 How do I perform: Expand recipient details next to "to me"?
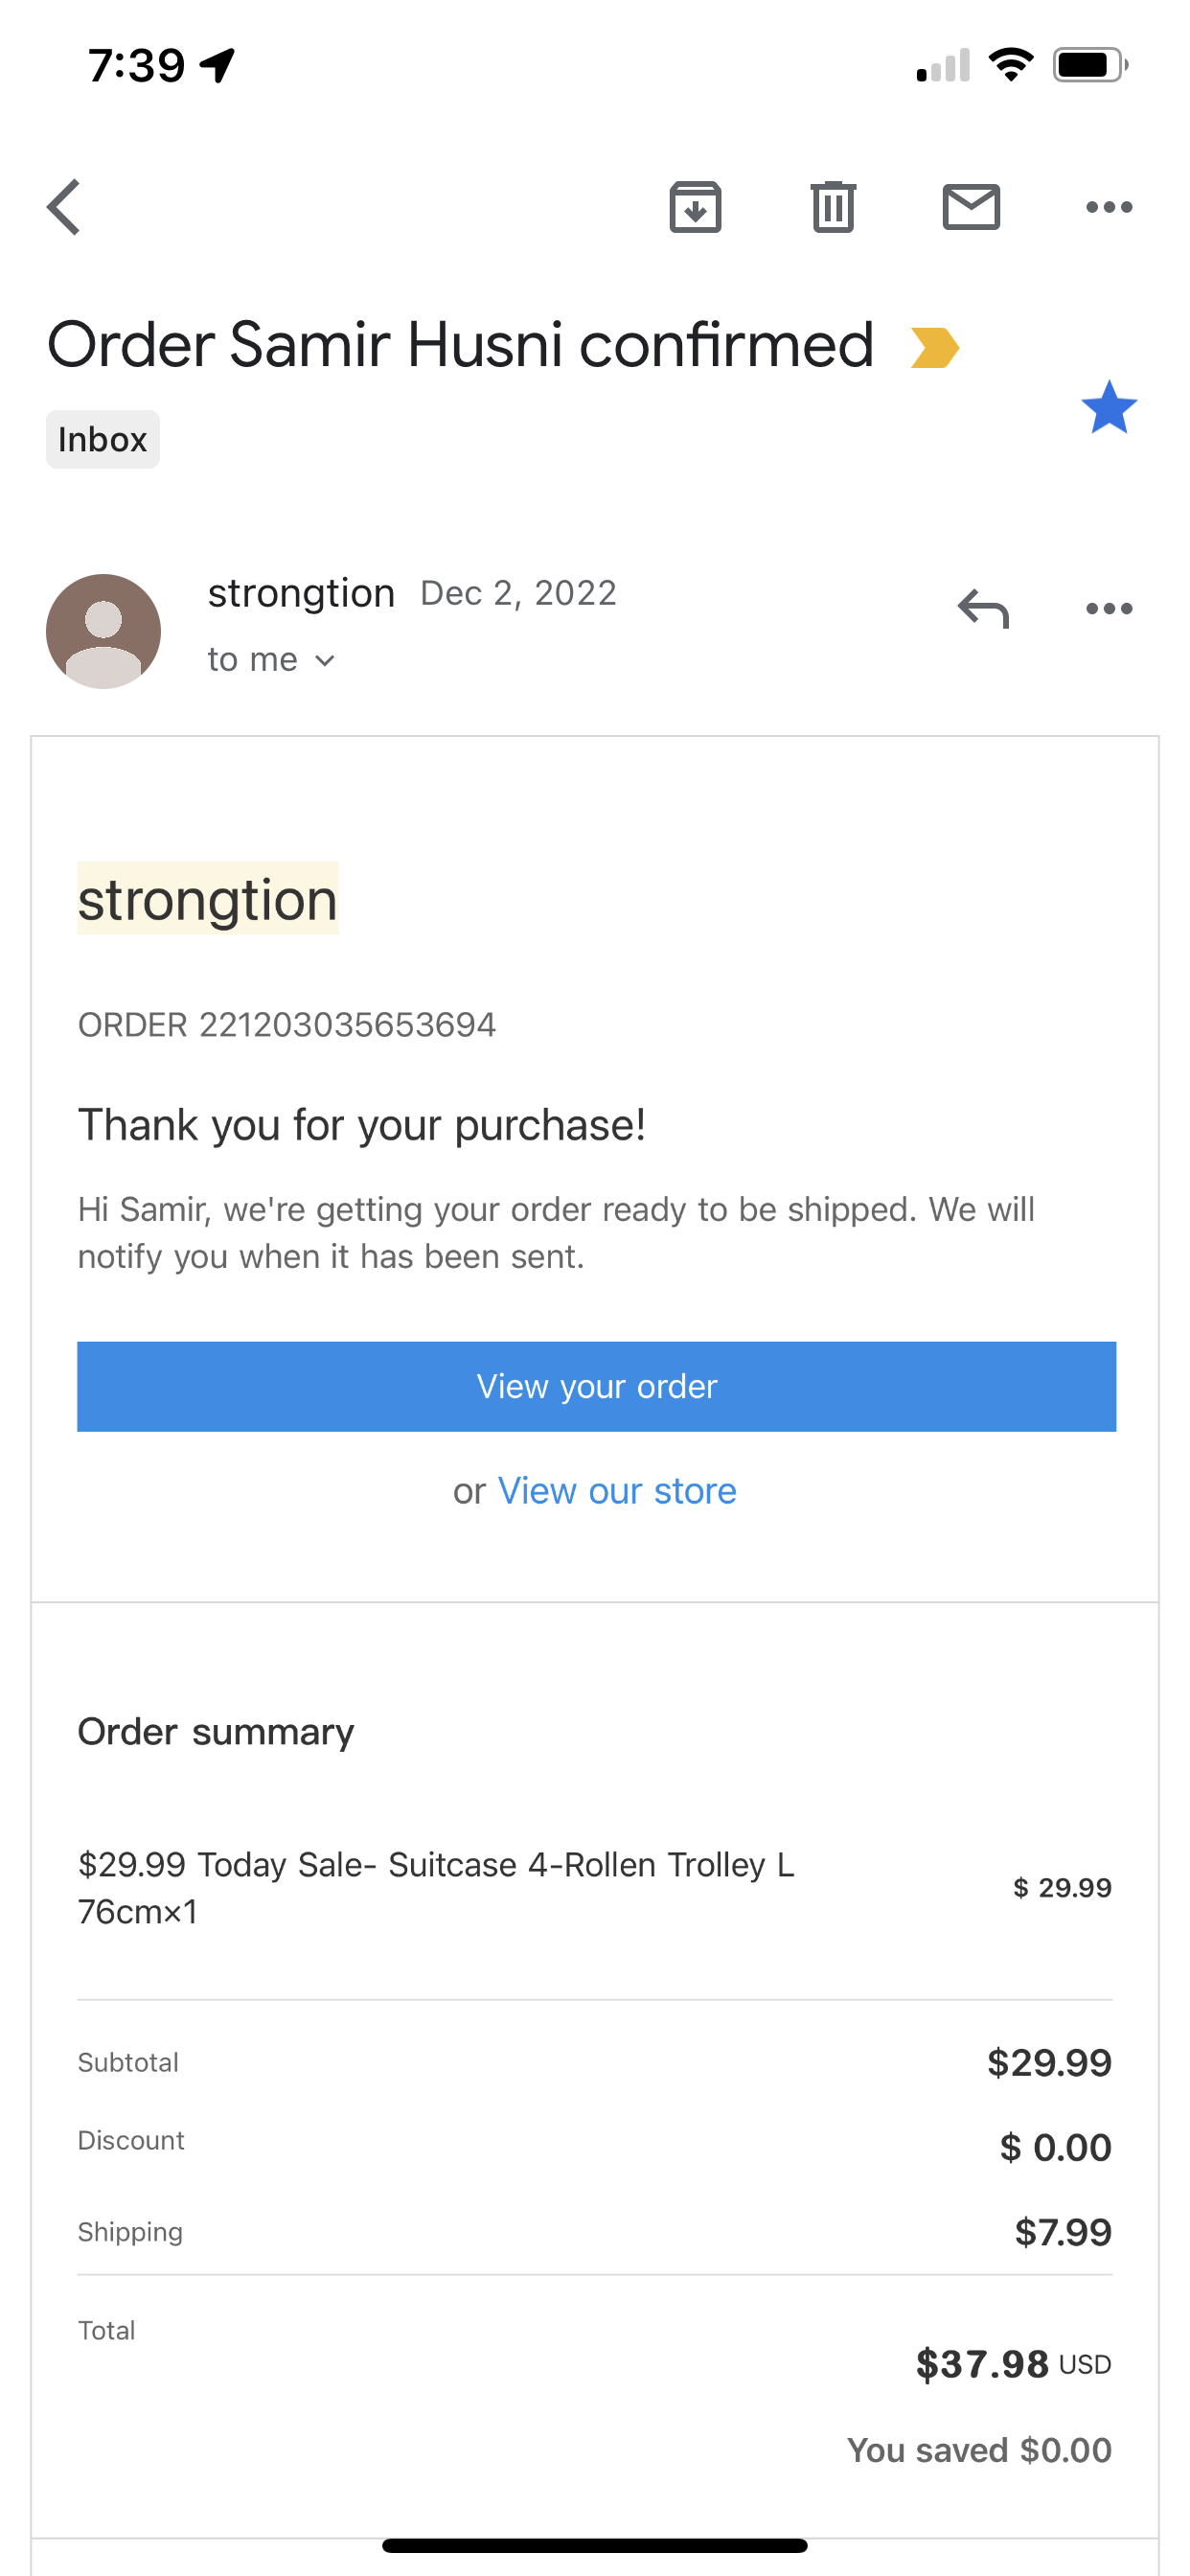point(324,660)
